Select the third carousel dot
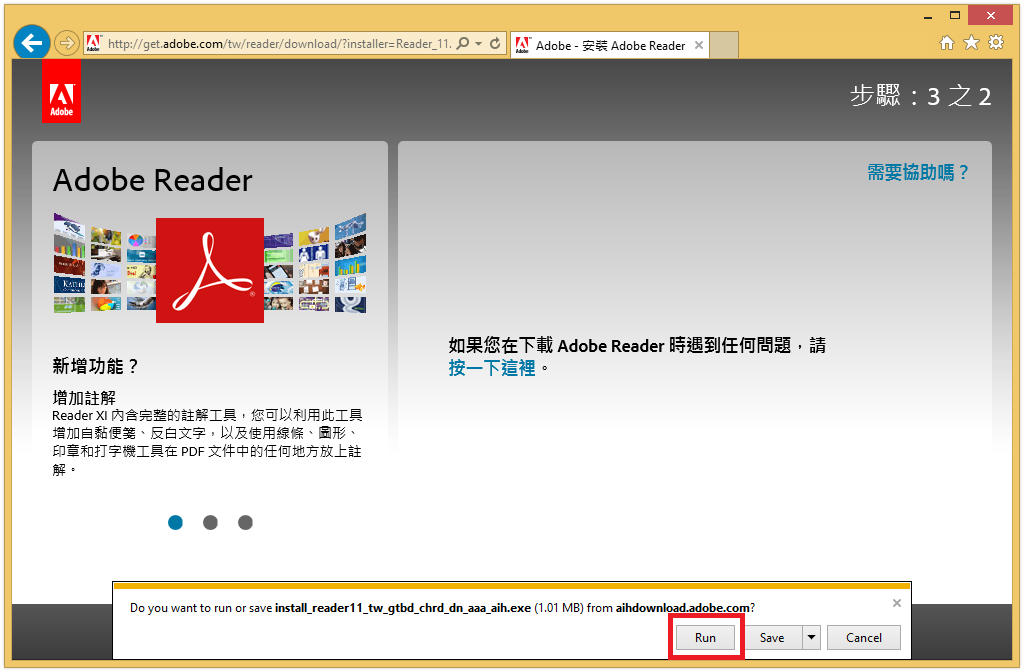1025x672 pixels. point(245,522)
